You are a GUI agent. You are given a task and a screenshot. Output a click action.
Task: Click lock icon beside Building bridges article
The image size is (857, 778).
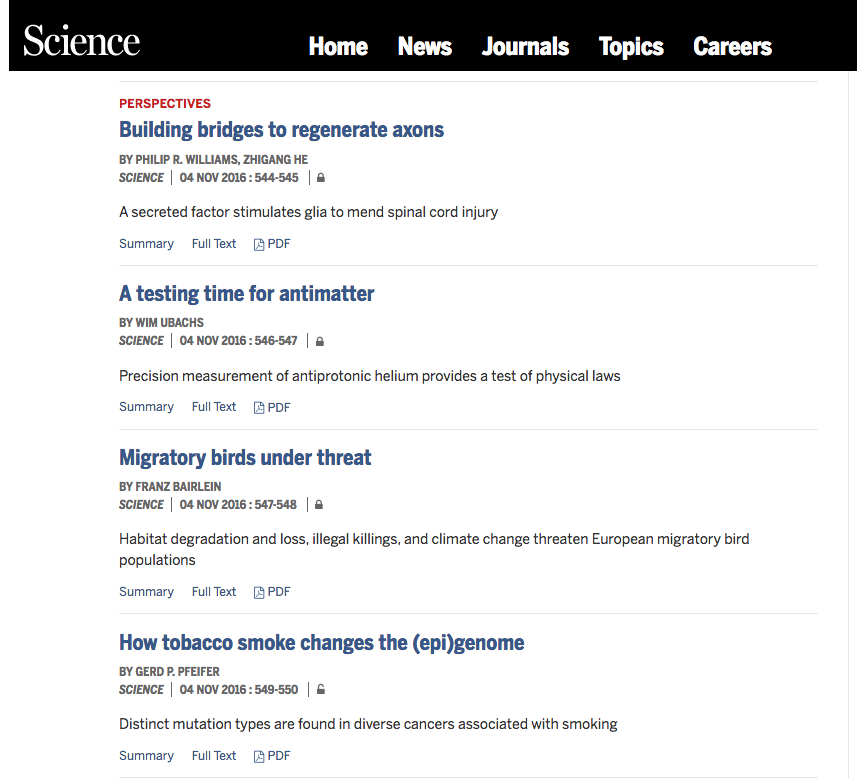click(x=321, y=178)
